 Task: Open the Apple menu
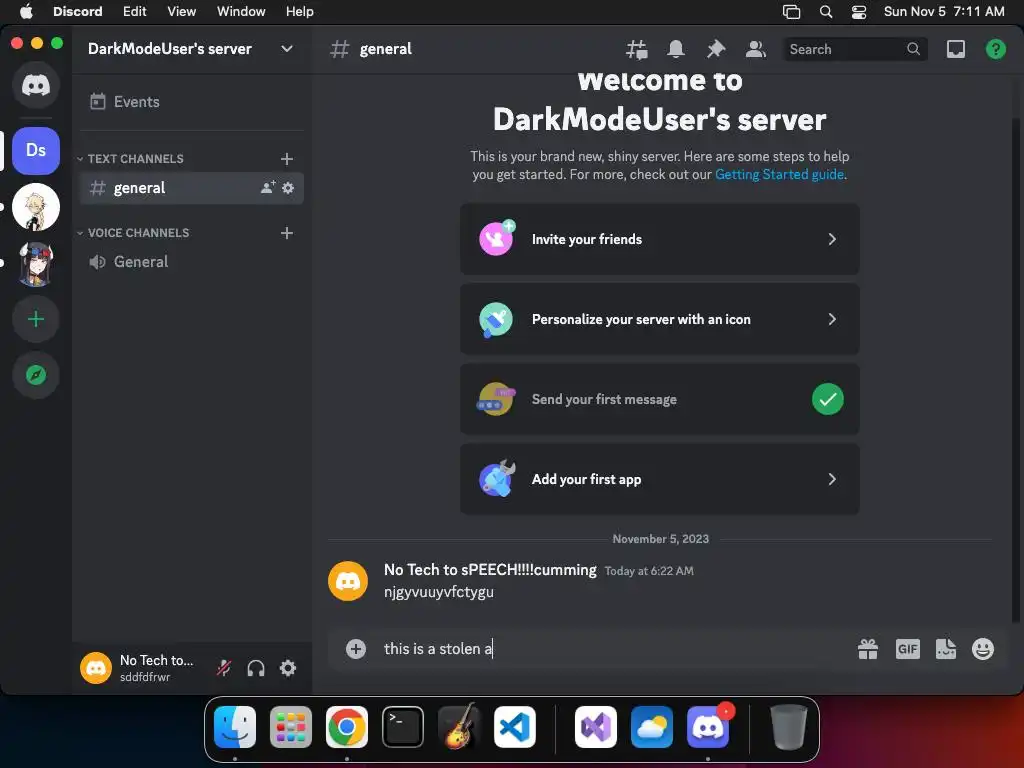point(26,11)
